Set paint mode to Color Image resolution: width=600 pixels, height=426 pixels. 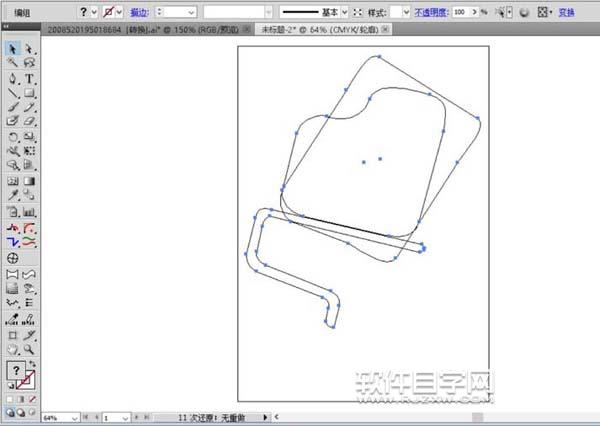(x=10, y=399)
